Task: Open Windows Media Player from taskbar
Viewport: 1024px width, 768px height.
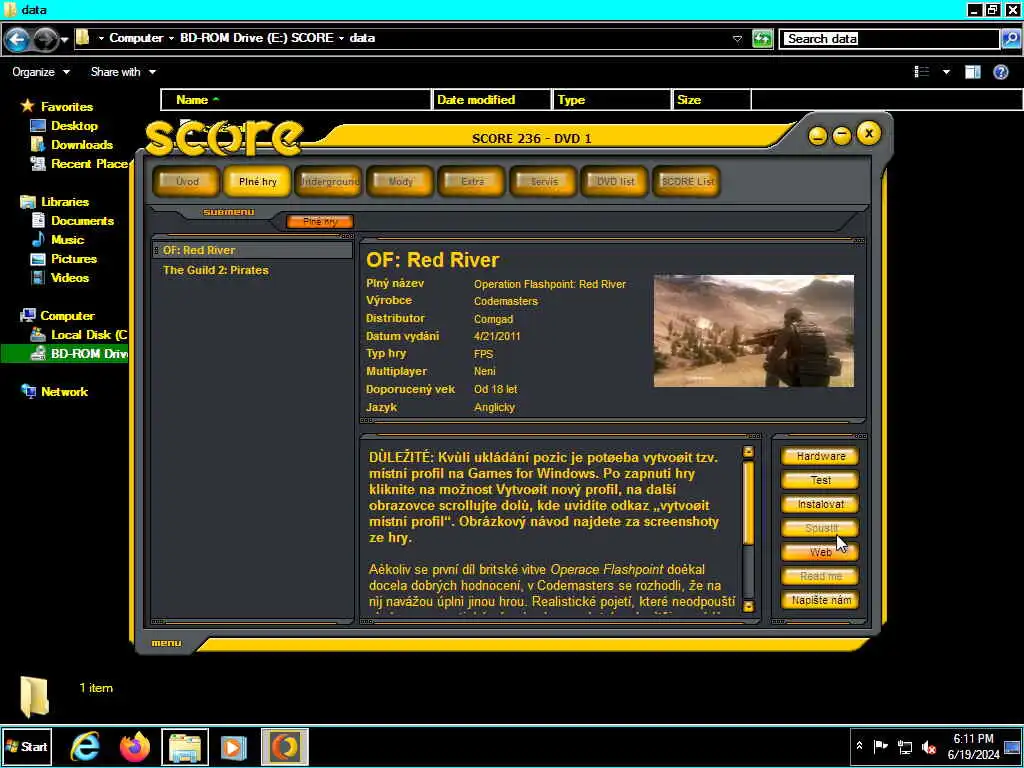Action: [234, 746]
